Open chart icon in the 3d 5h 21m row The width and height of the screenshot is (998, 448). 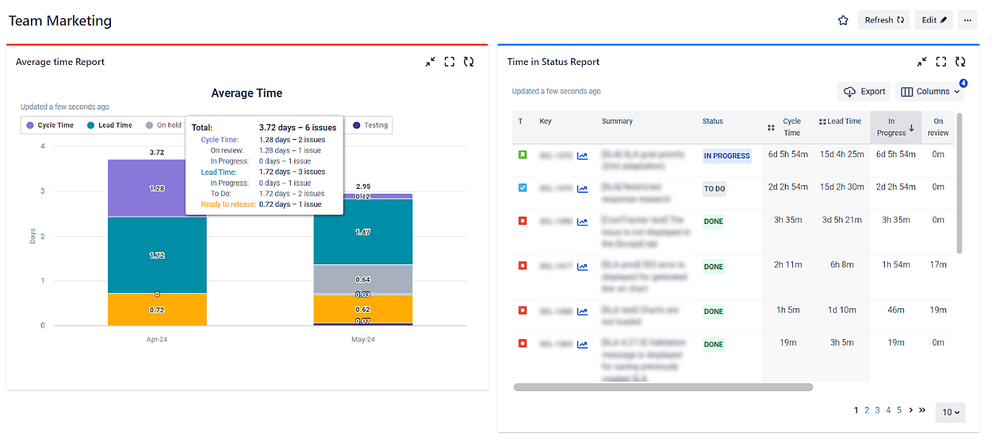tap(582, 221)
